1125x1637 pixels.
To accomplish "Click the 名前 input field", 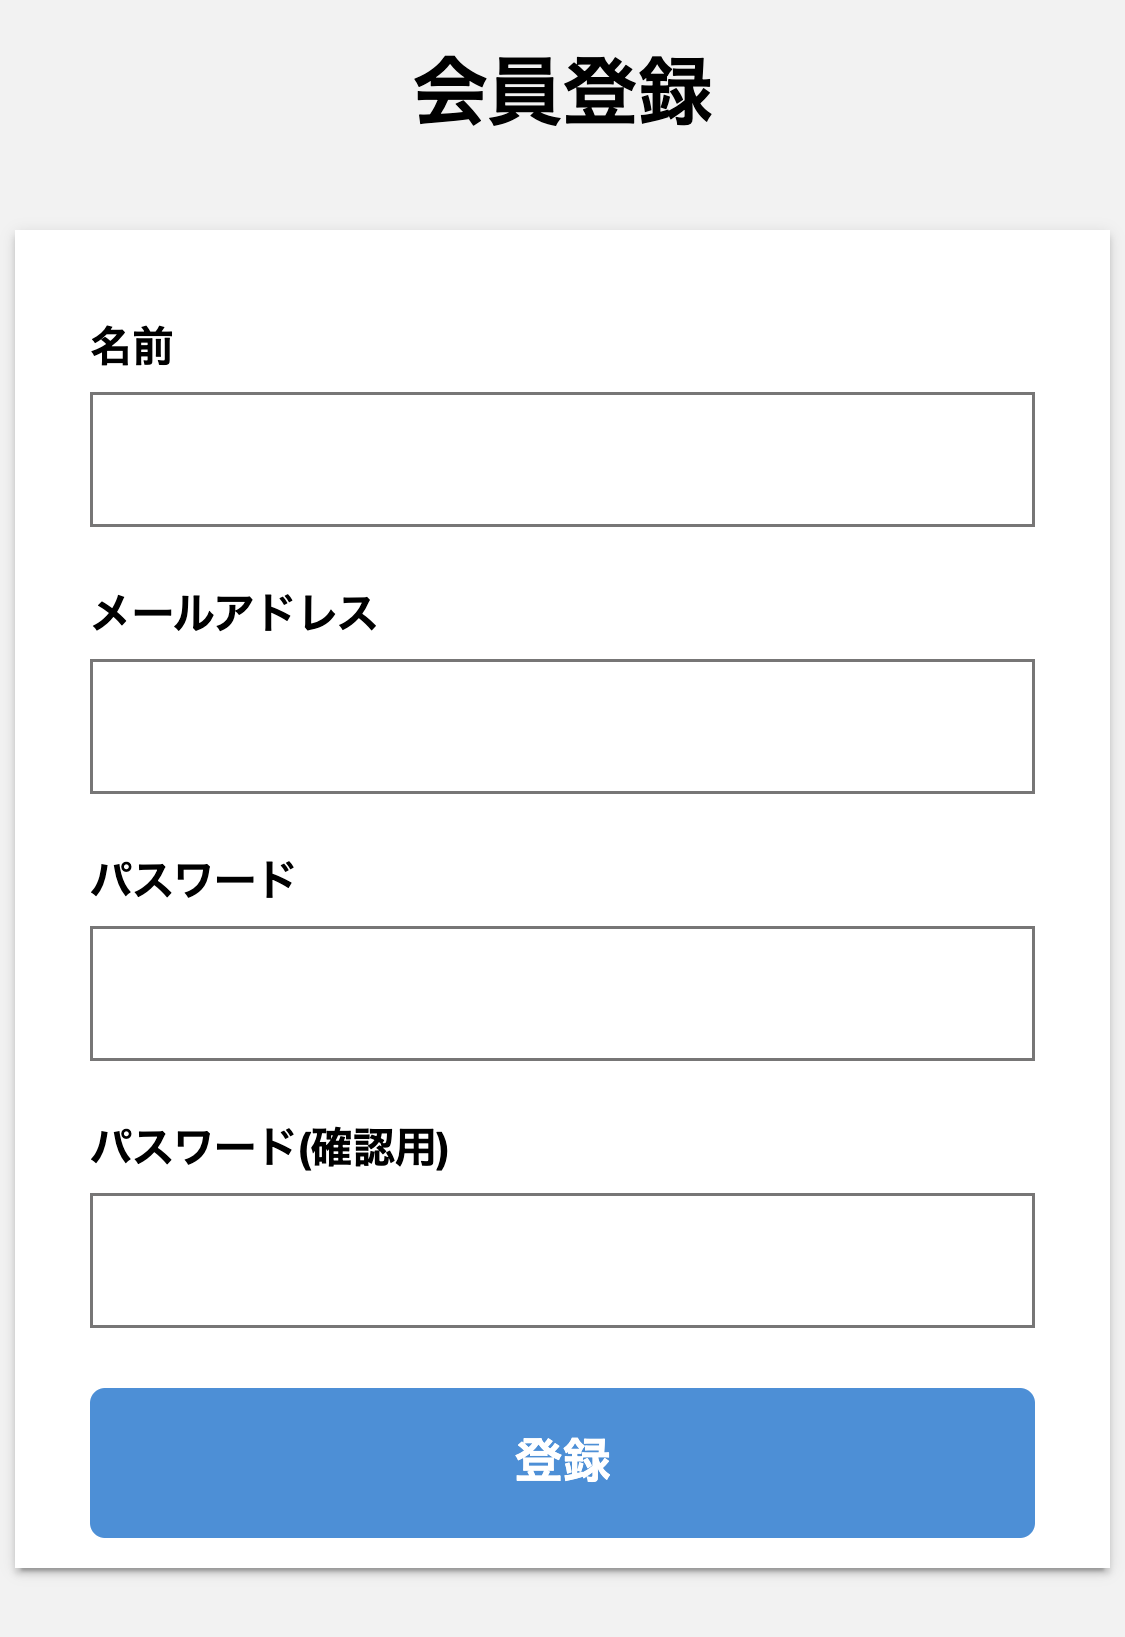I will [562, 459].
